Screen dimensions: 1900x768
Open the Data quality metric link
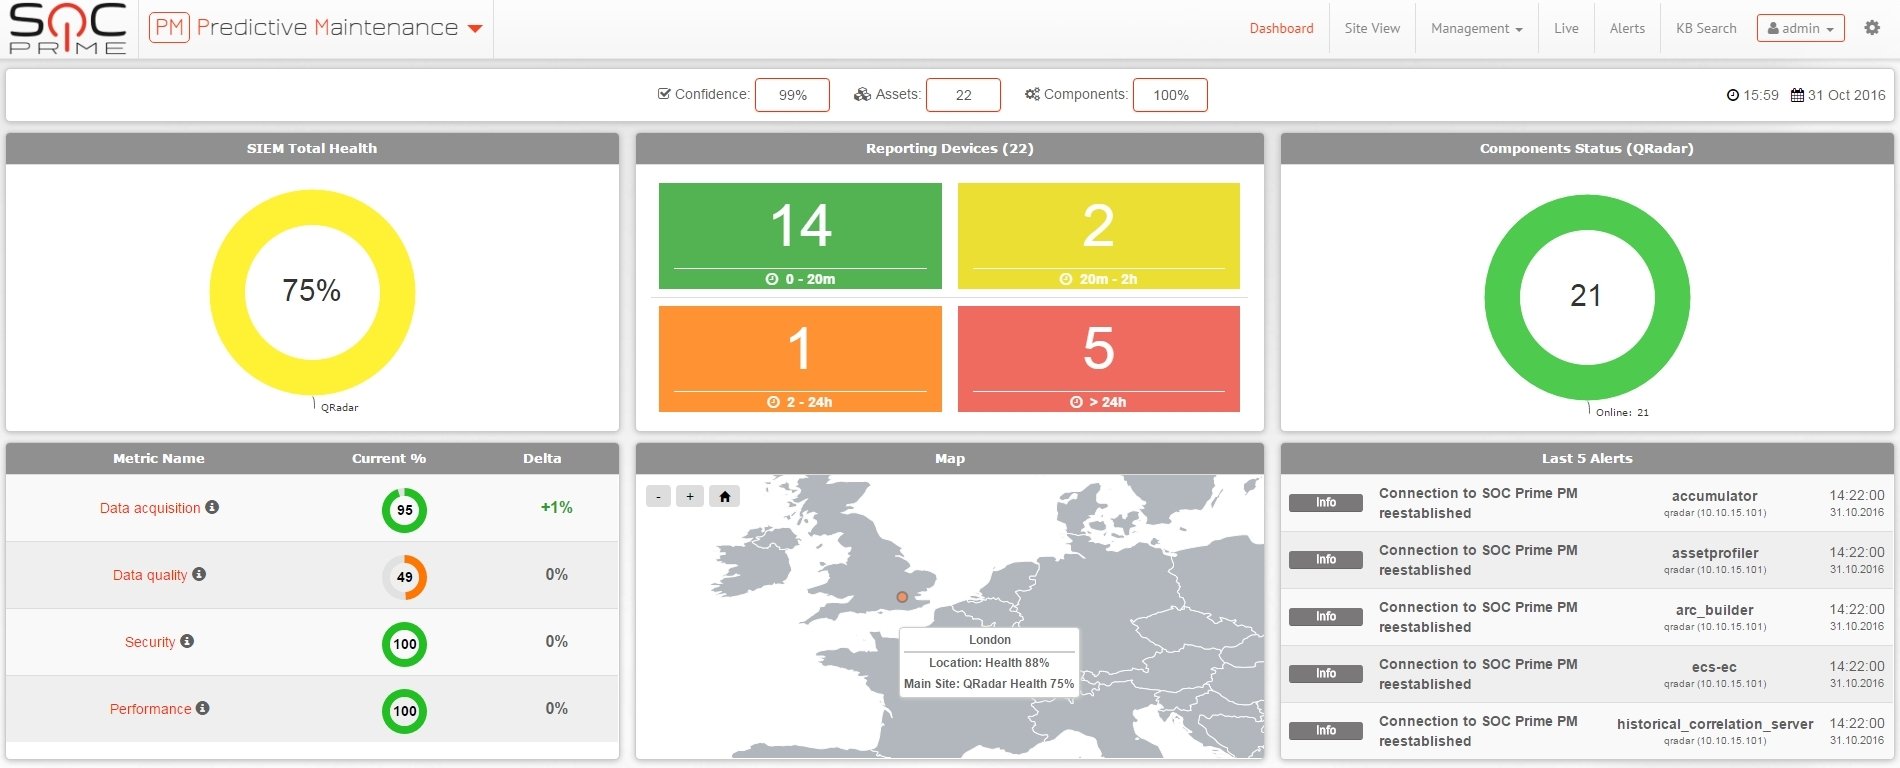point(150,575)
